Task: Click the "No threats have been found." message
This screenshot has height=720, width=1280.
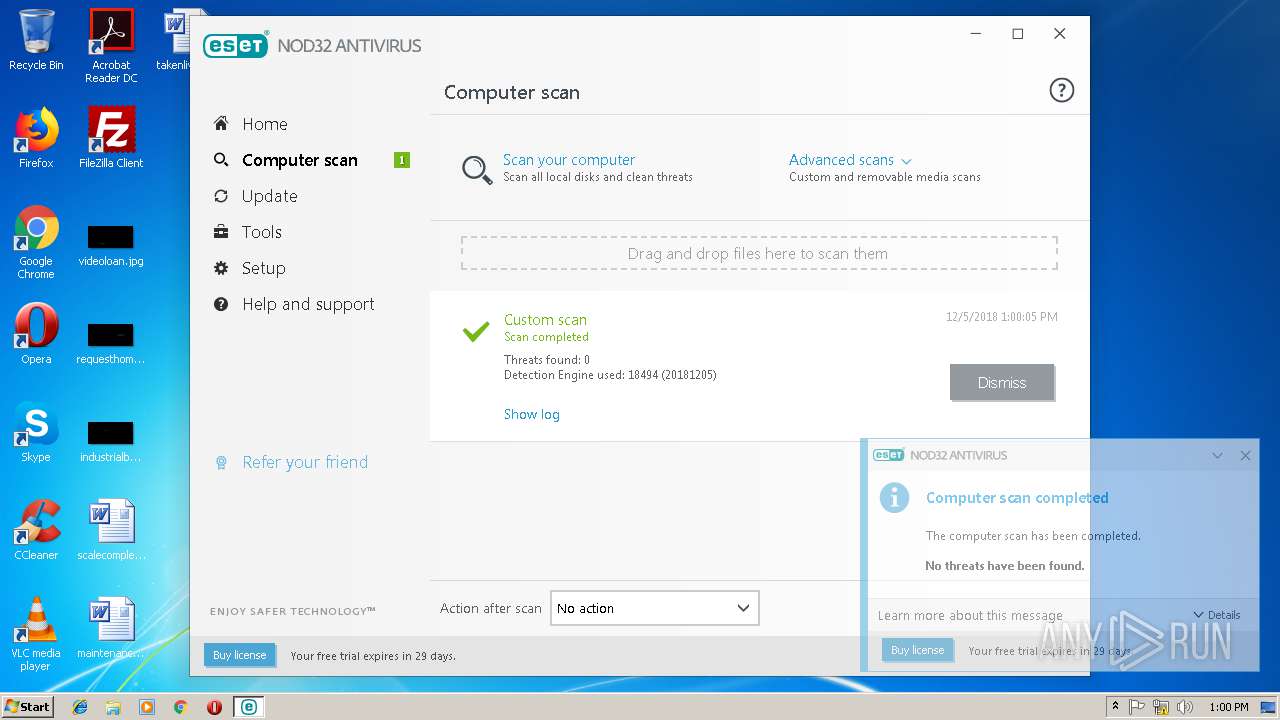Action: pos(1005,565)
